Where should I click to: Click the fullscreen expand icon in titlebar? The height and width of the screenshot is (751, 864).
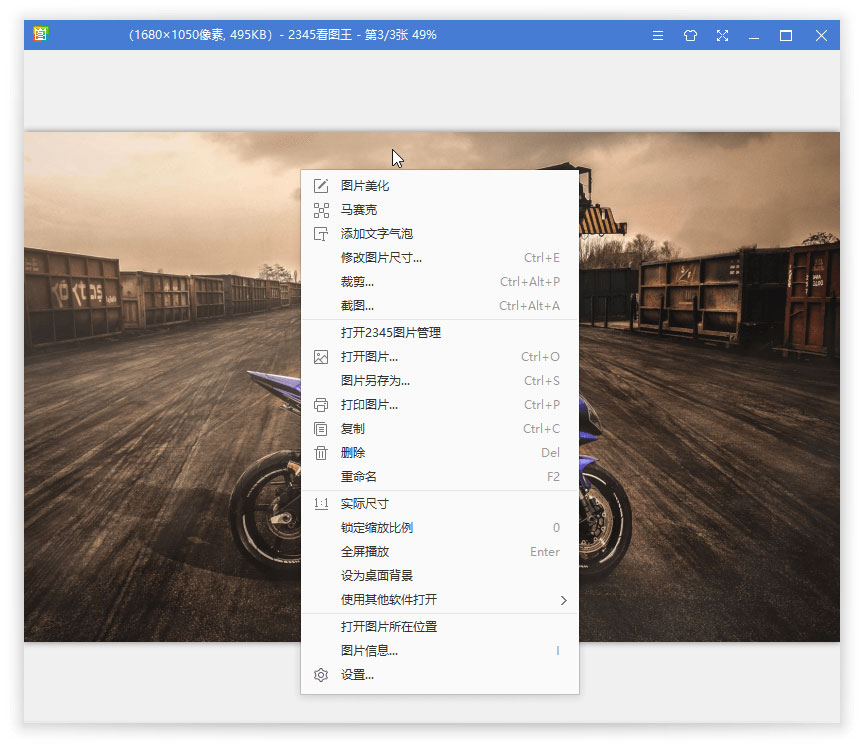(x=722, y=35)
